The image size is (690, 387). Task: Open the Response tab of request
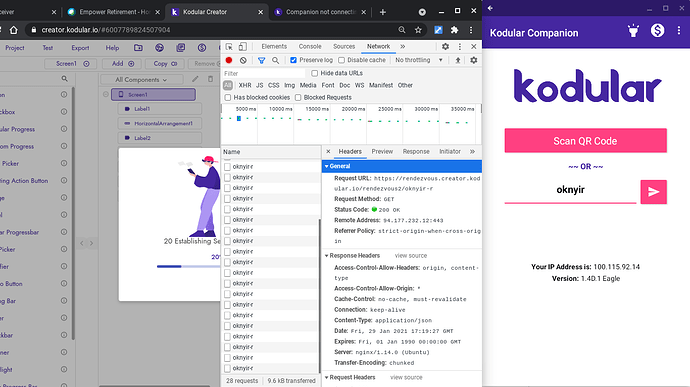(416, 151)
